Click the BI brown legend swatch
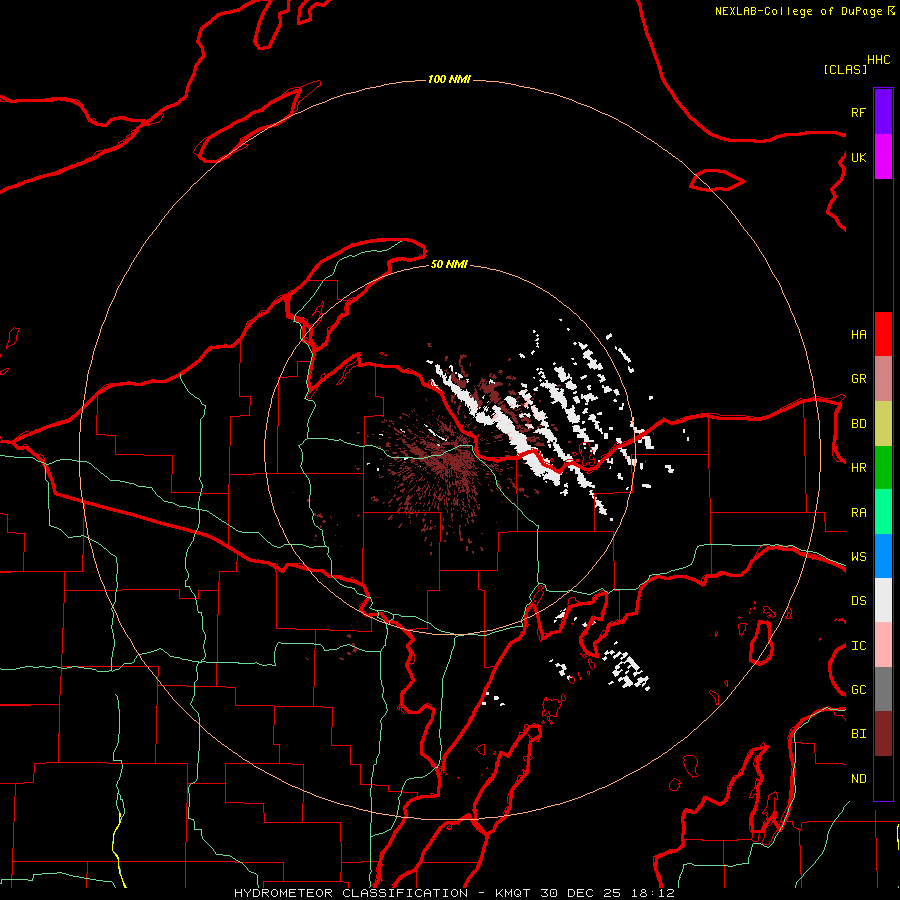The image size is (900, 900). 883,734
